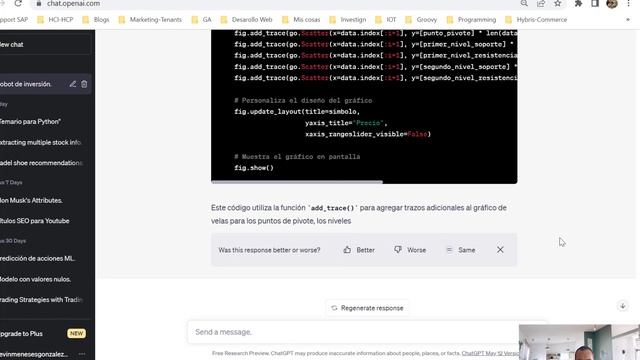Viewport: 640px width, 360px height.
Task: Open the IOT bookmark folder
Action: tap(386, 20)
